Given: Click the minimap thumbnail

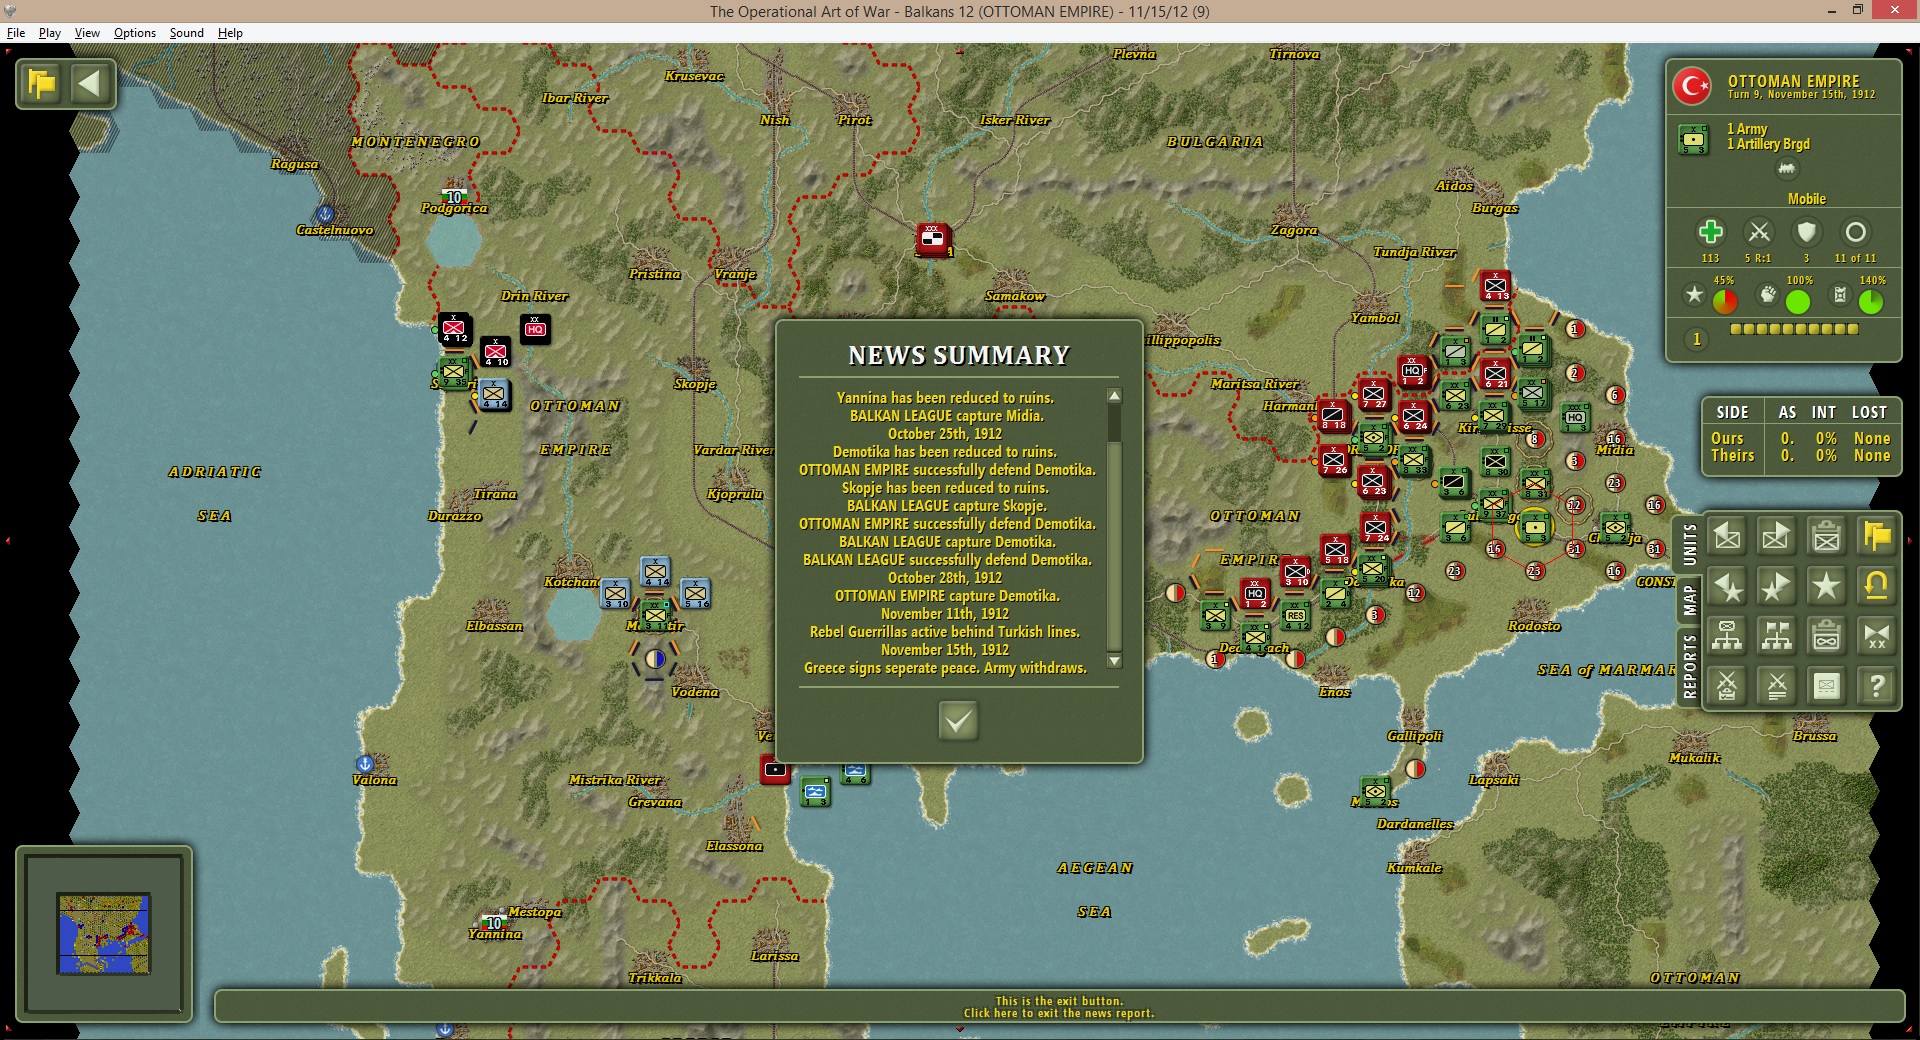Looking at the screenshot, I should tap(104, 934).
